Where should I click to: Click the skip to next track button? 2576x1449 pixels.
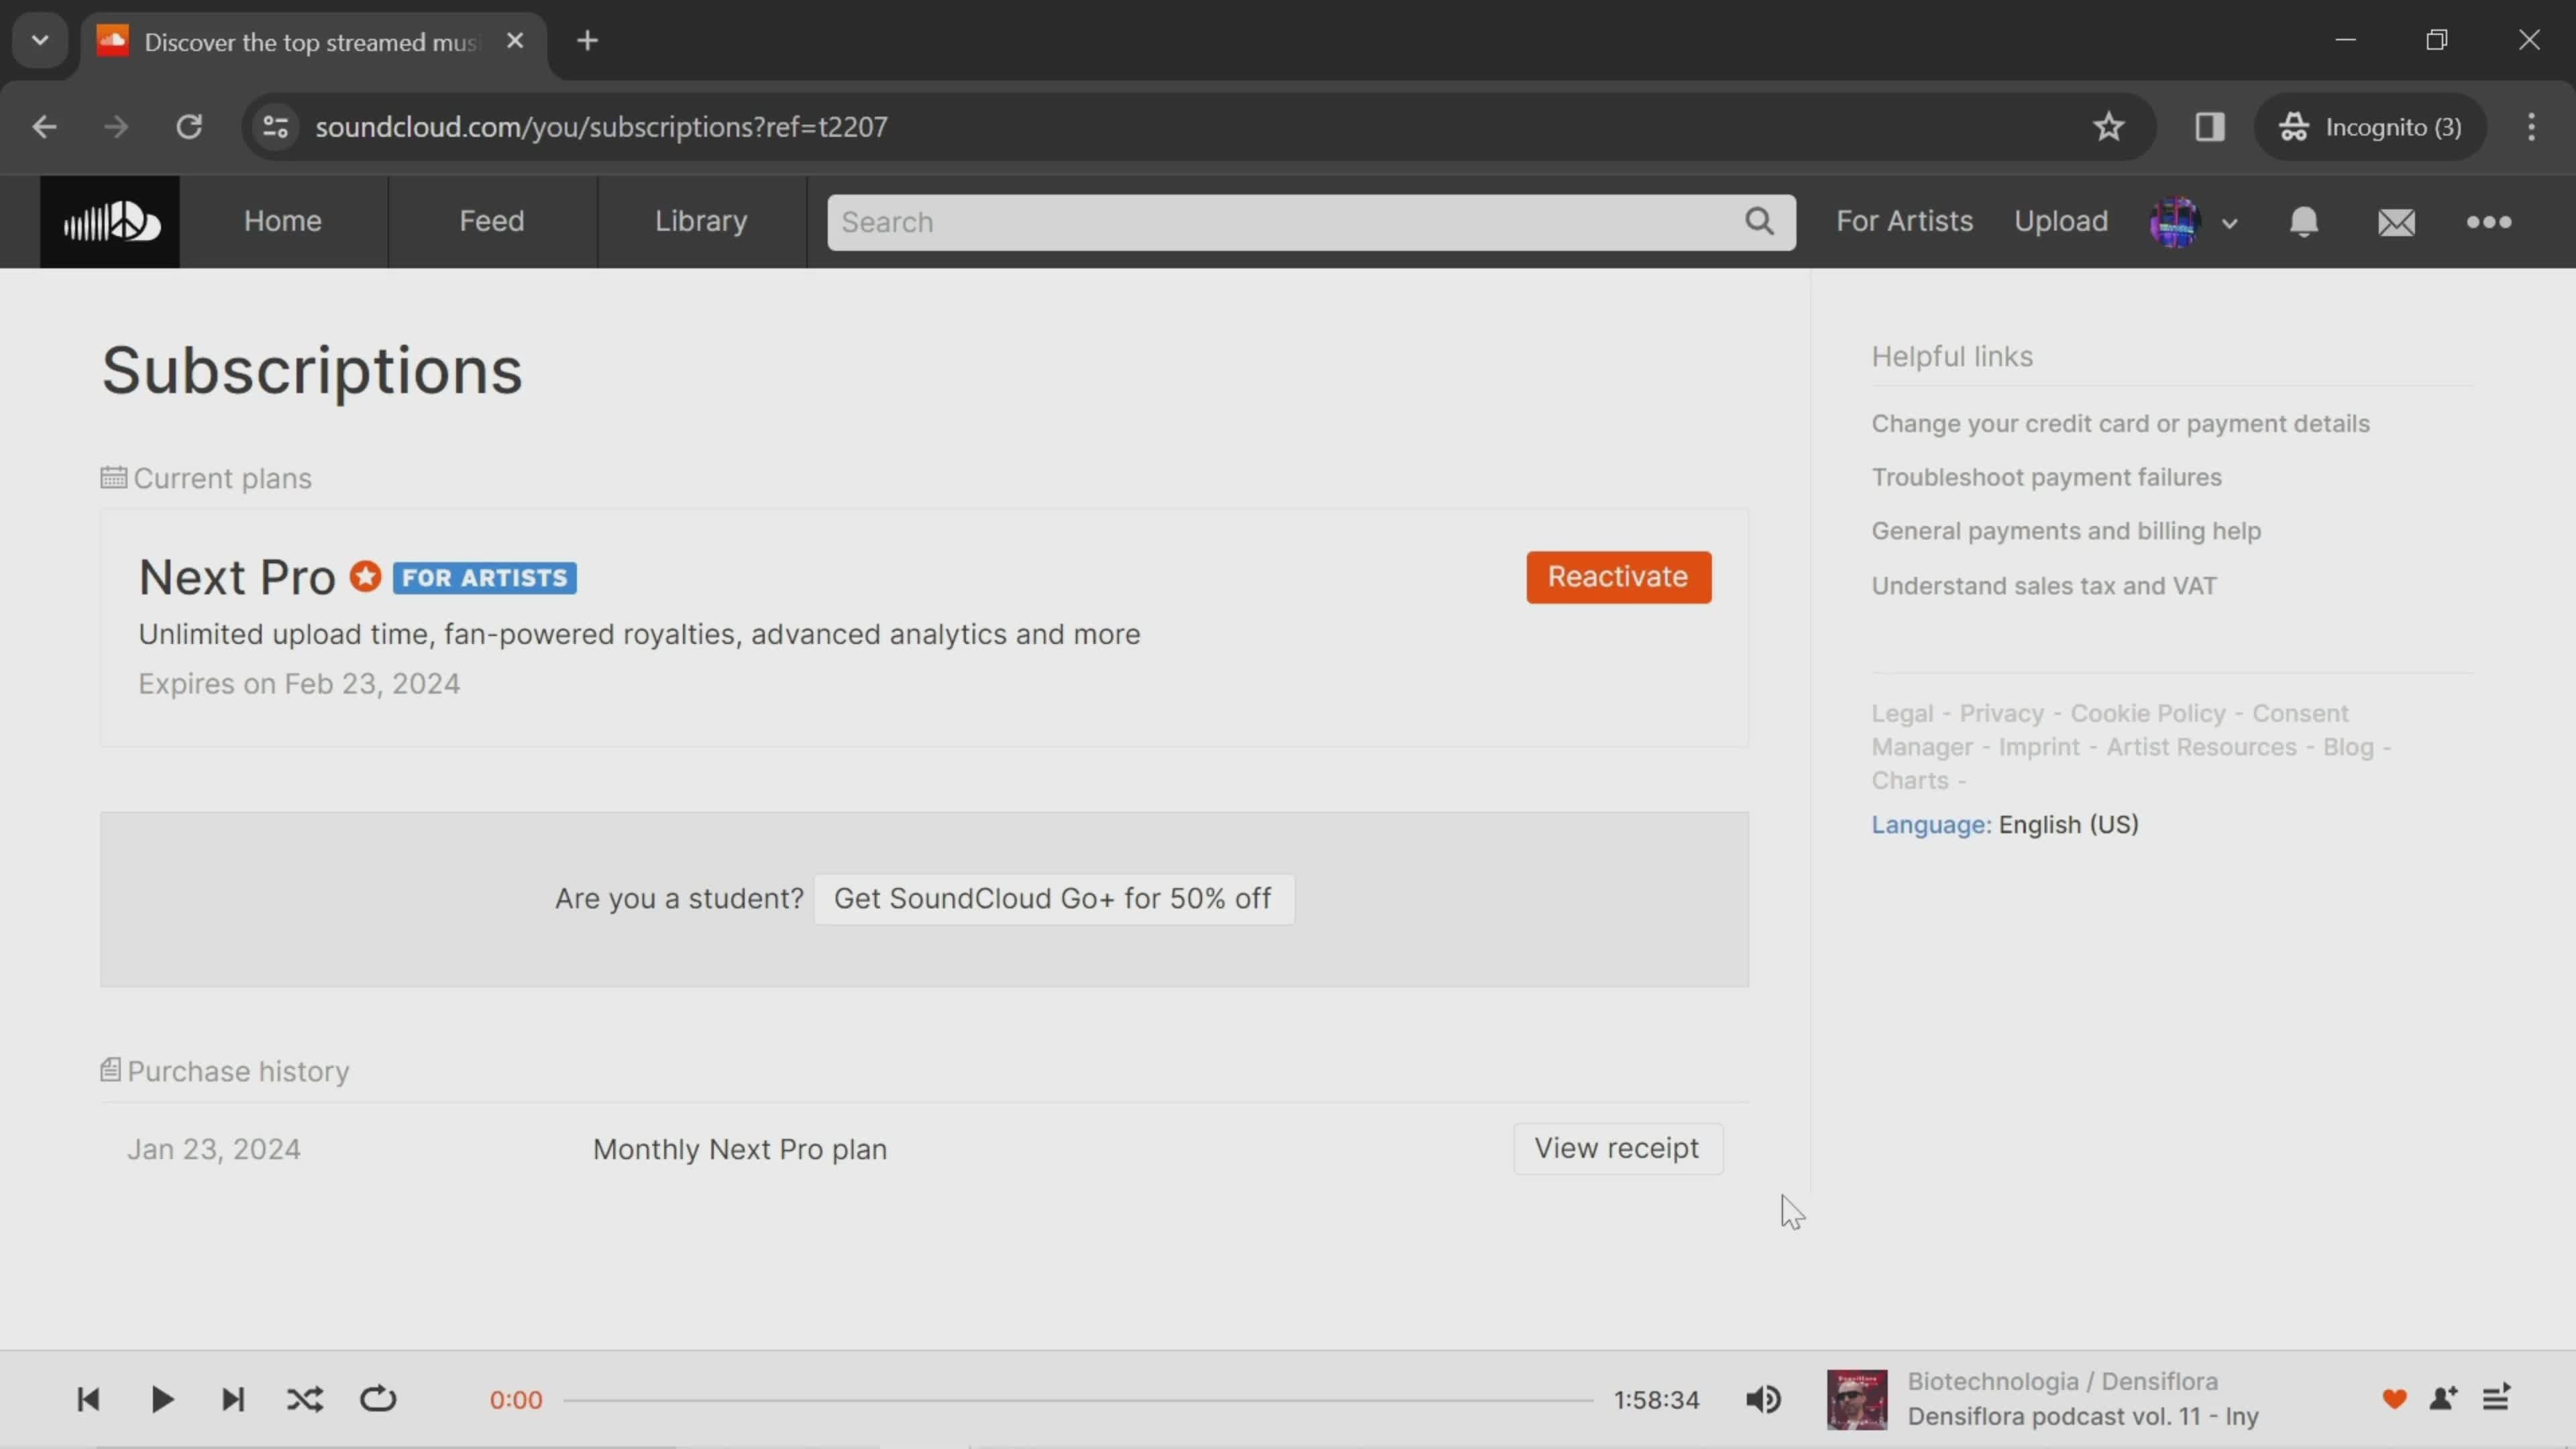231,1399
